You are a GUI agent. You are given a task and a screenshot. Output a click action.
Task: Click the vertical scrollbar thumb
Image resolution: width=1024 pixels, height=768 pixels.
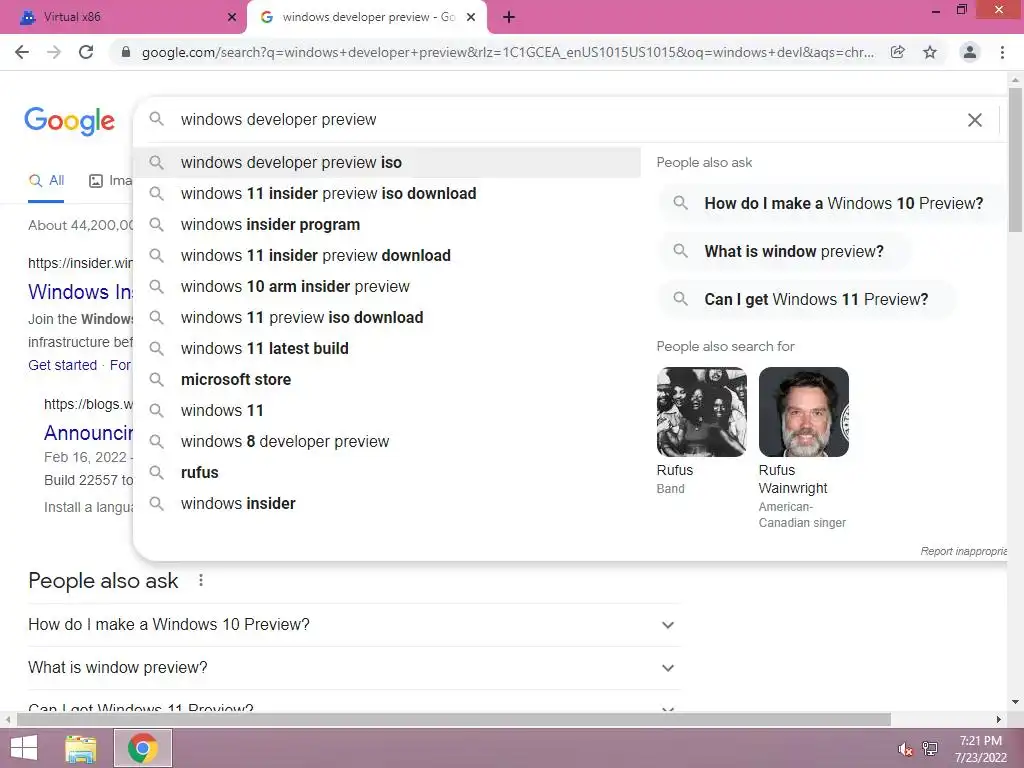1015,159
